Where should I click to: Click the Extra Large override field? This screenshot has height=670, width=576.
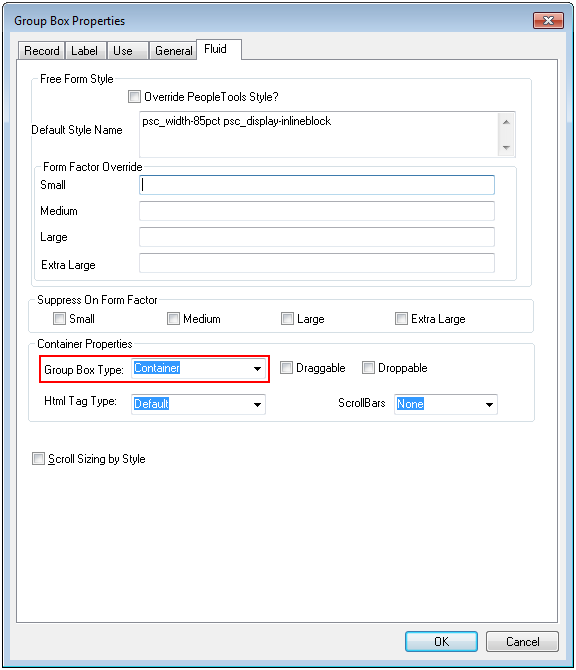point(317,263)
